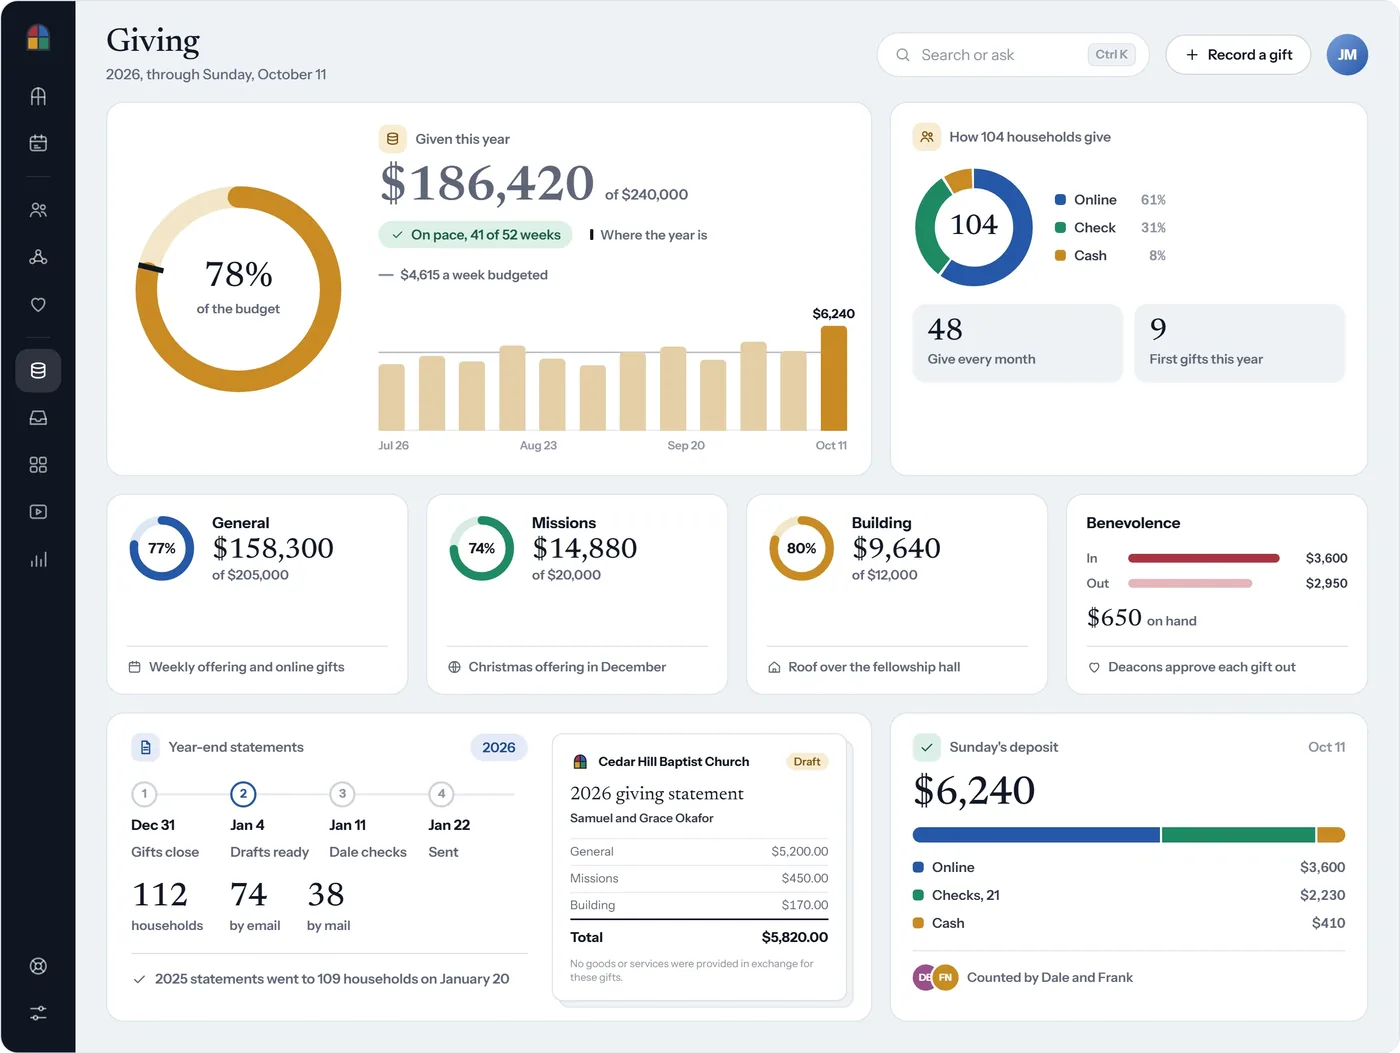Open the heart care sidebar icon
1400x1053 pixels.
click(x=38, y=304)
